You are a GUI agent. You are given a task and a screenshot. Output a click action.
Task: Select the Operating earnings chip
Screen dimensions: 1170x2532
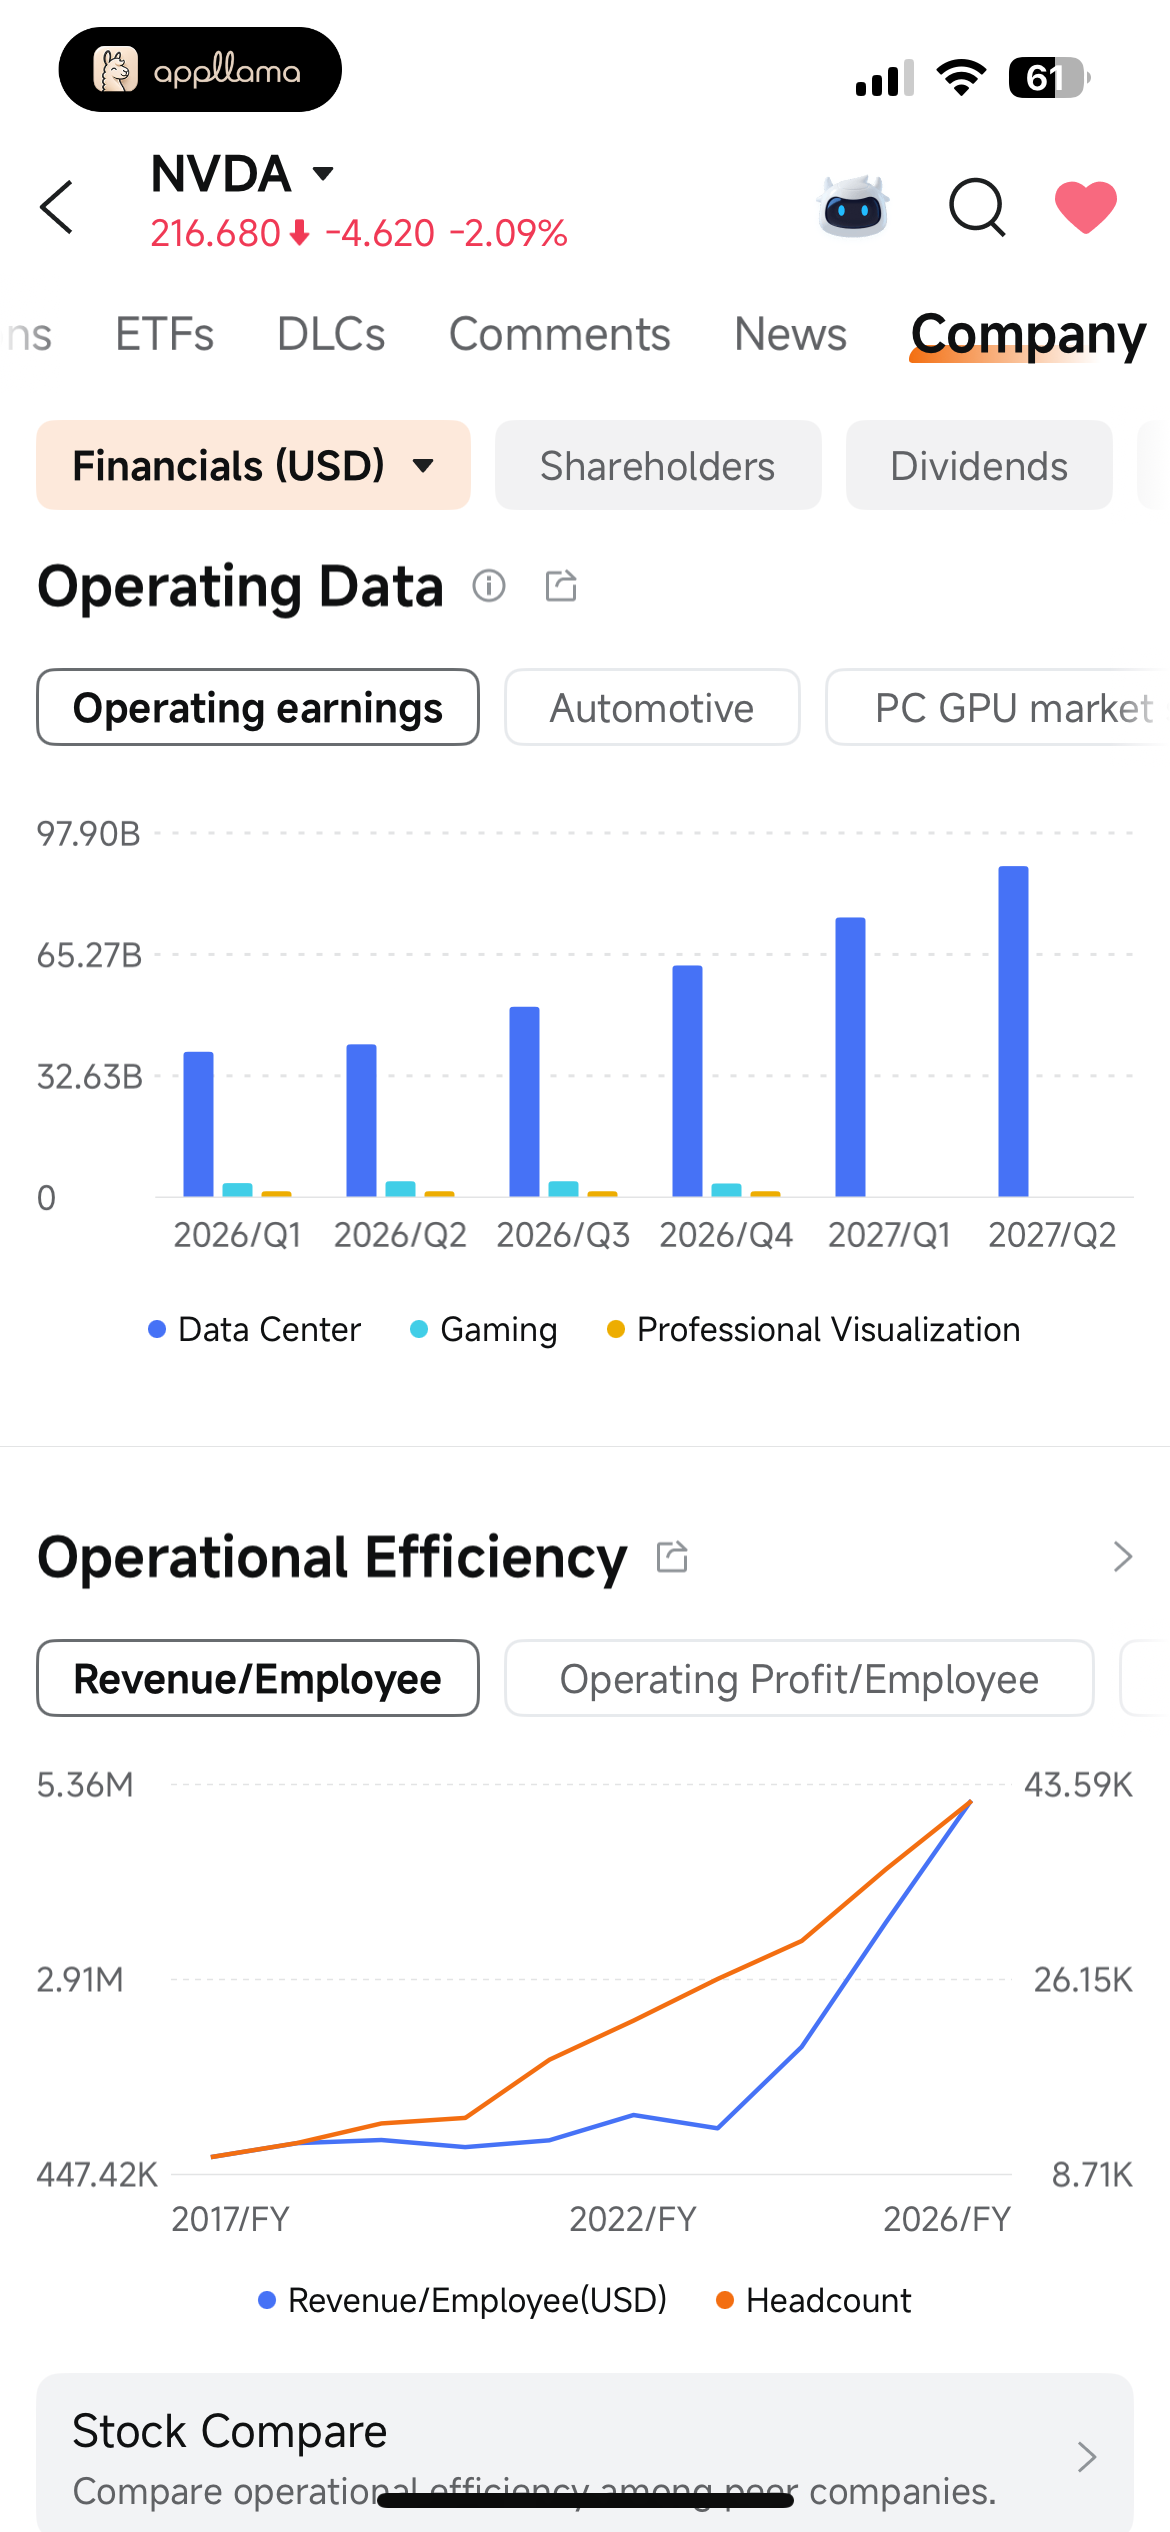(258, 707)
